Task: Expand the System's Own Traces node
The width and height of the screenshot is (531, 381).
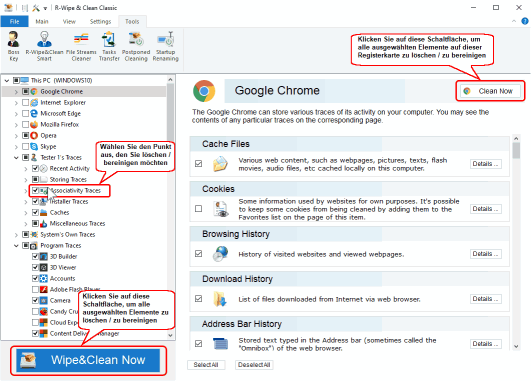Action: point(16,234)
